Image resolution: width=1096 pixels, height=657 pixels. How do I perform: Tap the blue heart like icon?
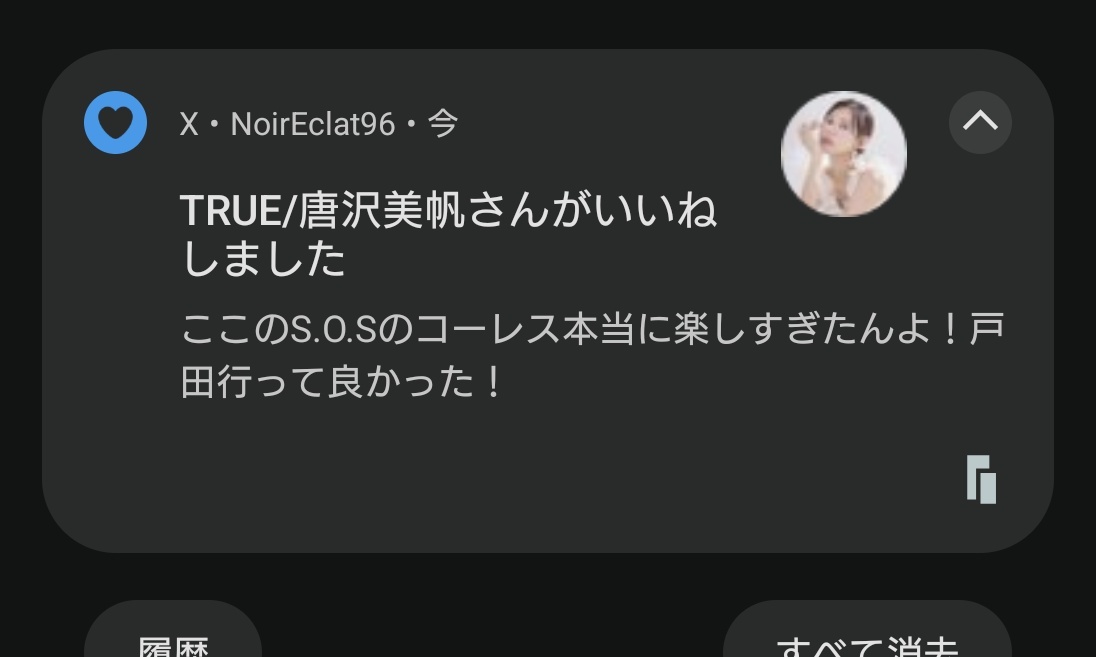pos(115,122)
